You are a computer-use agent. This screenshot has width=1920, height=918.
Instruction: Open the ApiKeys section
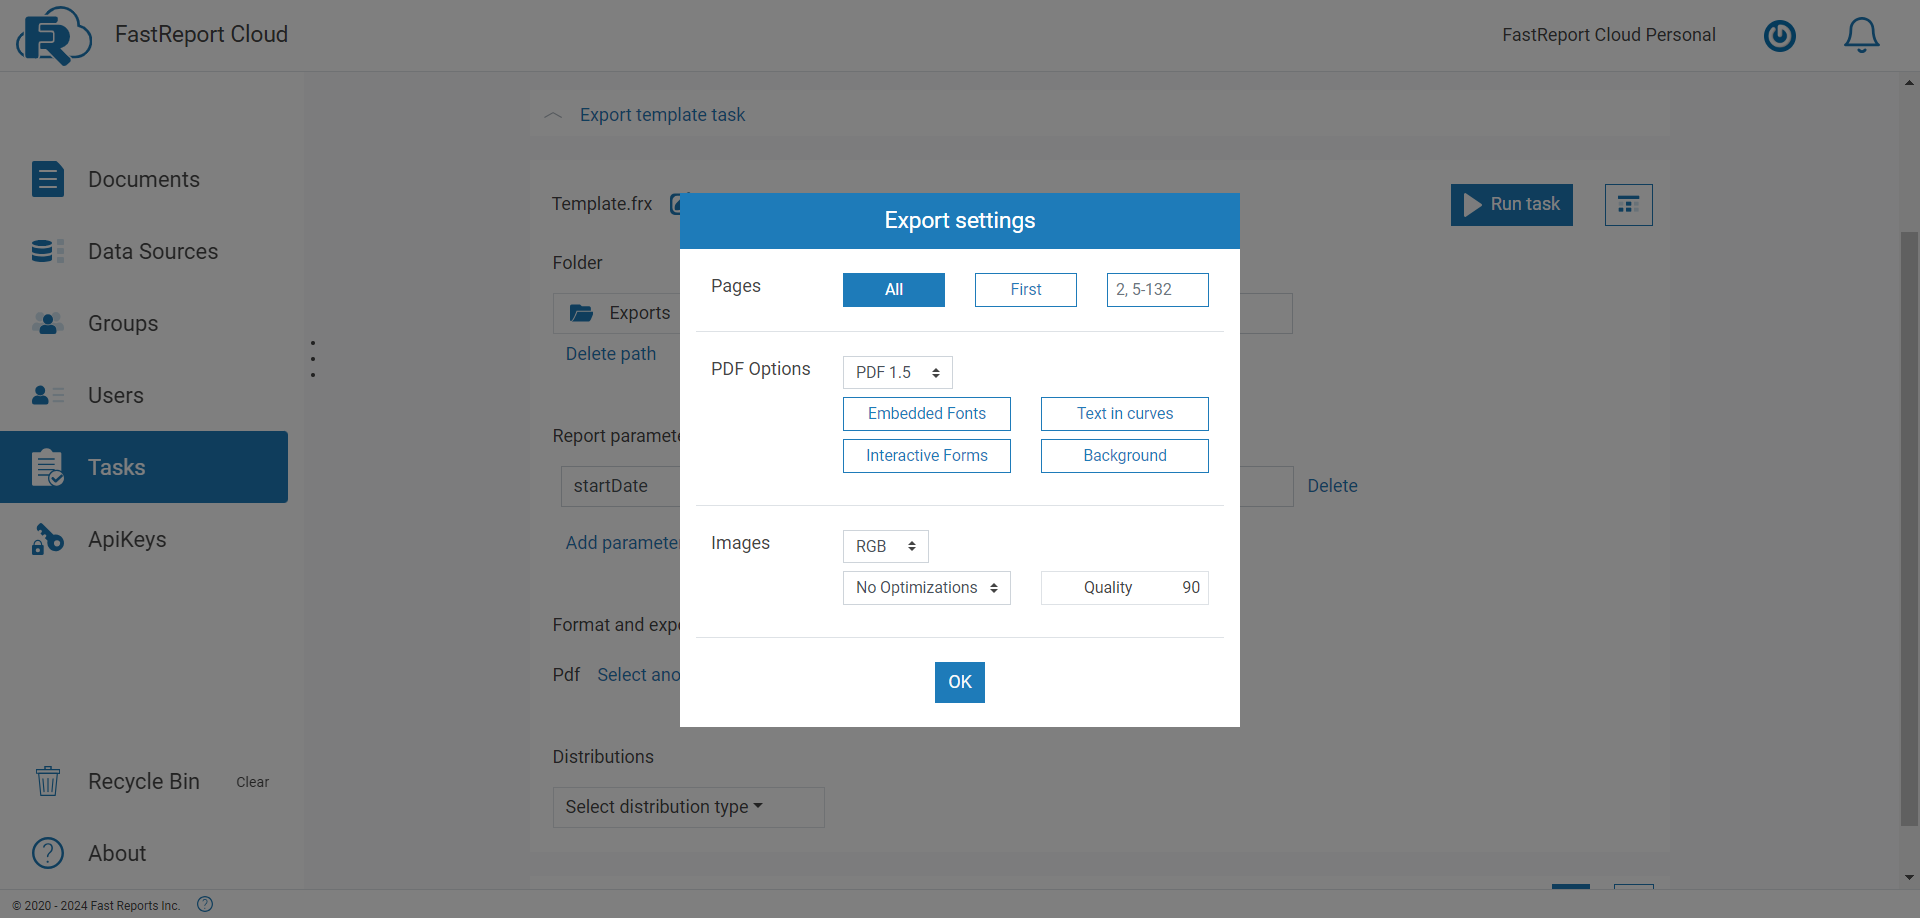(127, 539)
